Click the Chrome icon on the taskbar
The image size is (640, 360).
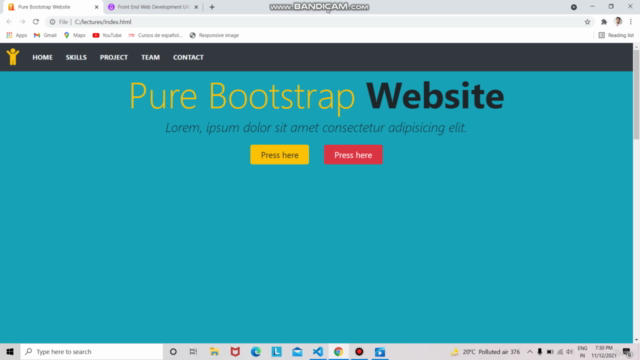coord(338,351)
